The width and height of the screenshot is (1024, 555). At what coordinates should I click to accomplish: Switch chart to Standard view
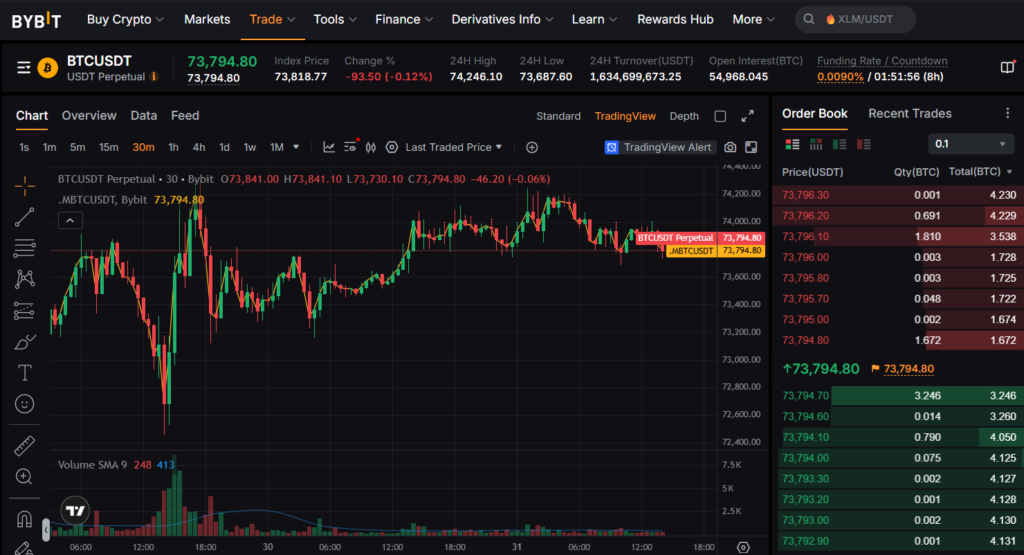click(x=558, y=116)
